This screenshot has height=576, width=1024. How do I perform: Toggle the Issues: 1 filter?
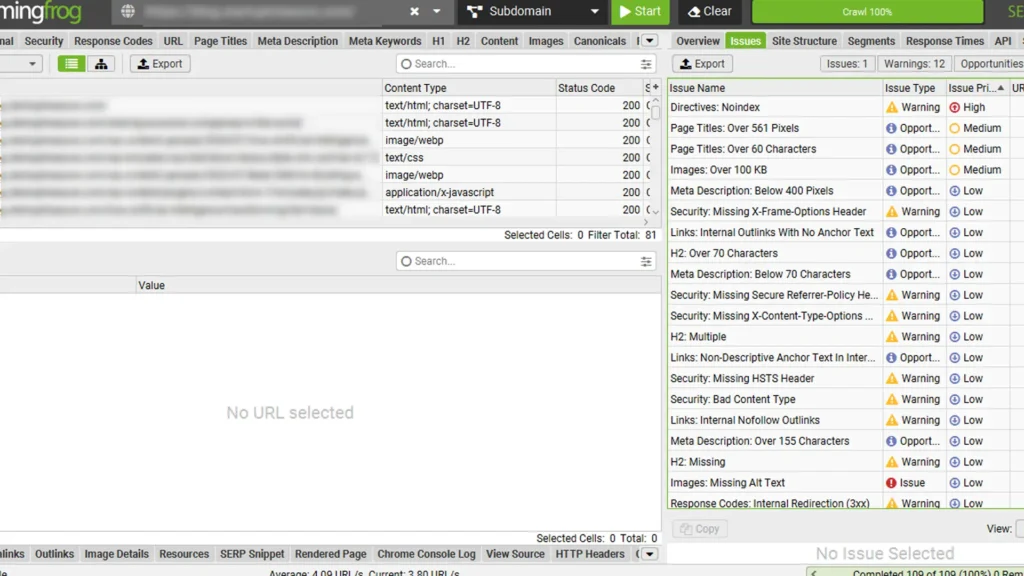click(846, 64)
